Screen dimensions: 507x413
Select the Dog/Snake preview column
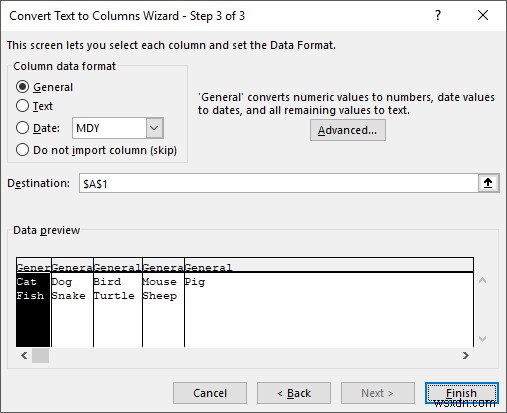(x=72, y=303)
